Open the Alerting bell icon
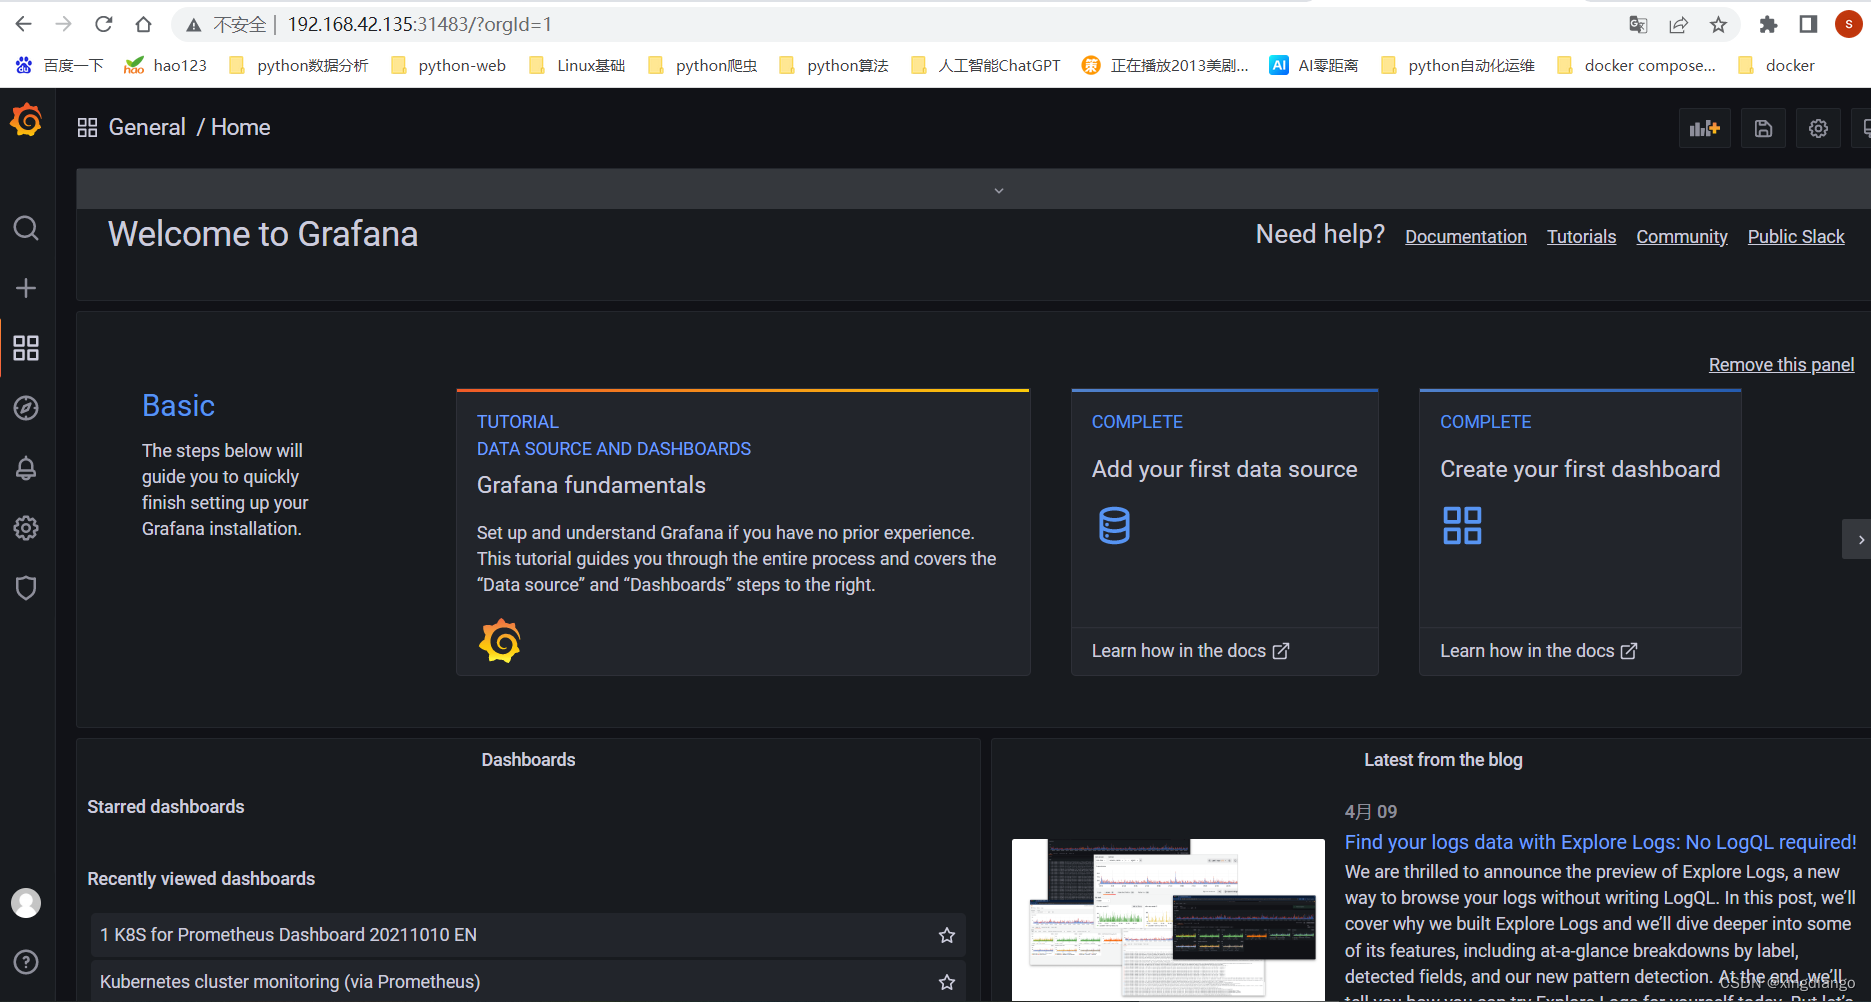Viewport: 1871px width, 1002px height. (x=26, y=468)
